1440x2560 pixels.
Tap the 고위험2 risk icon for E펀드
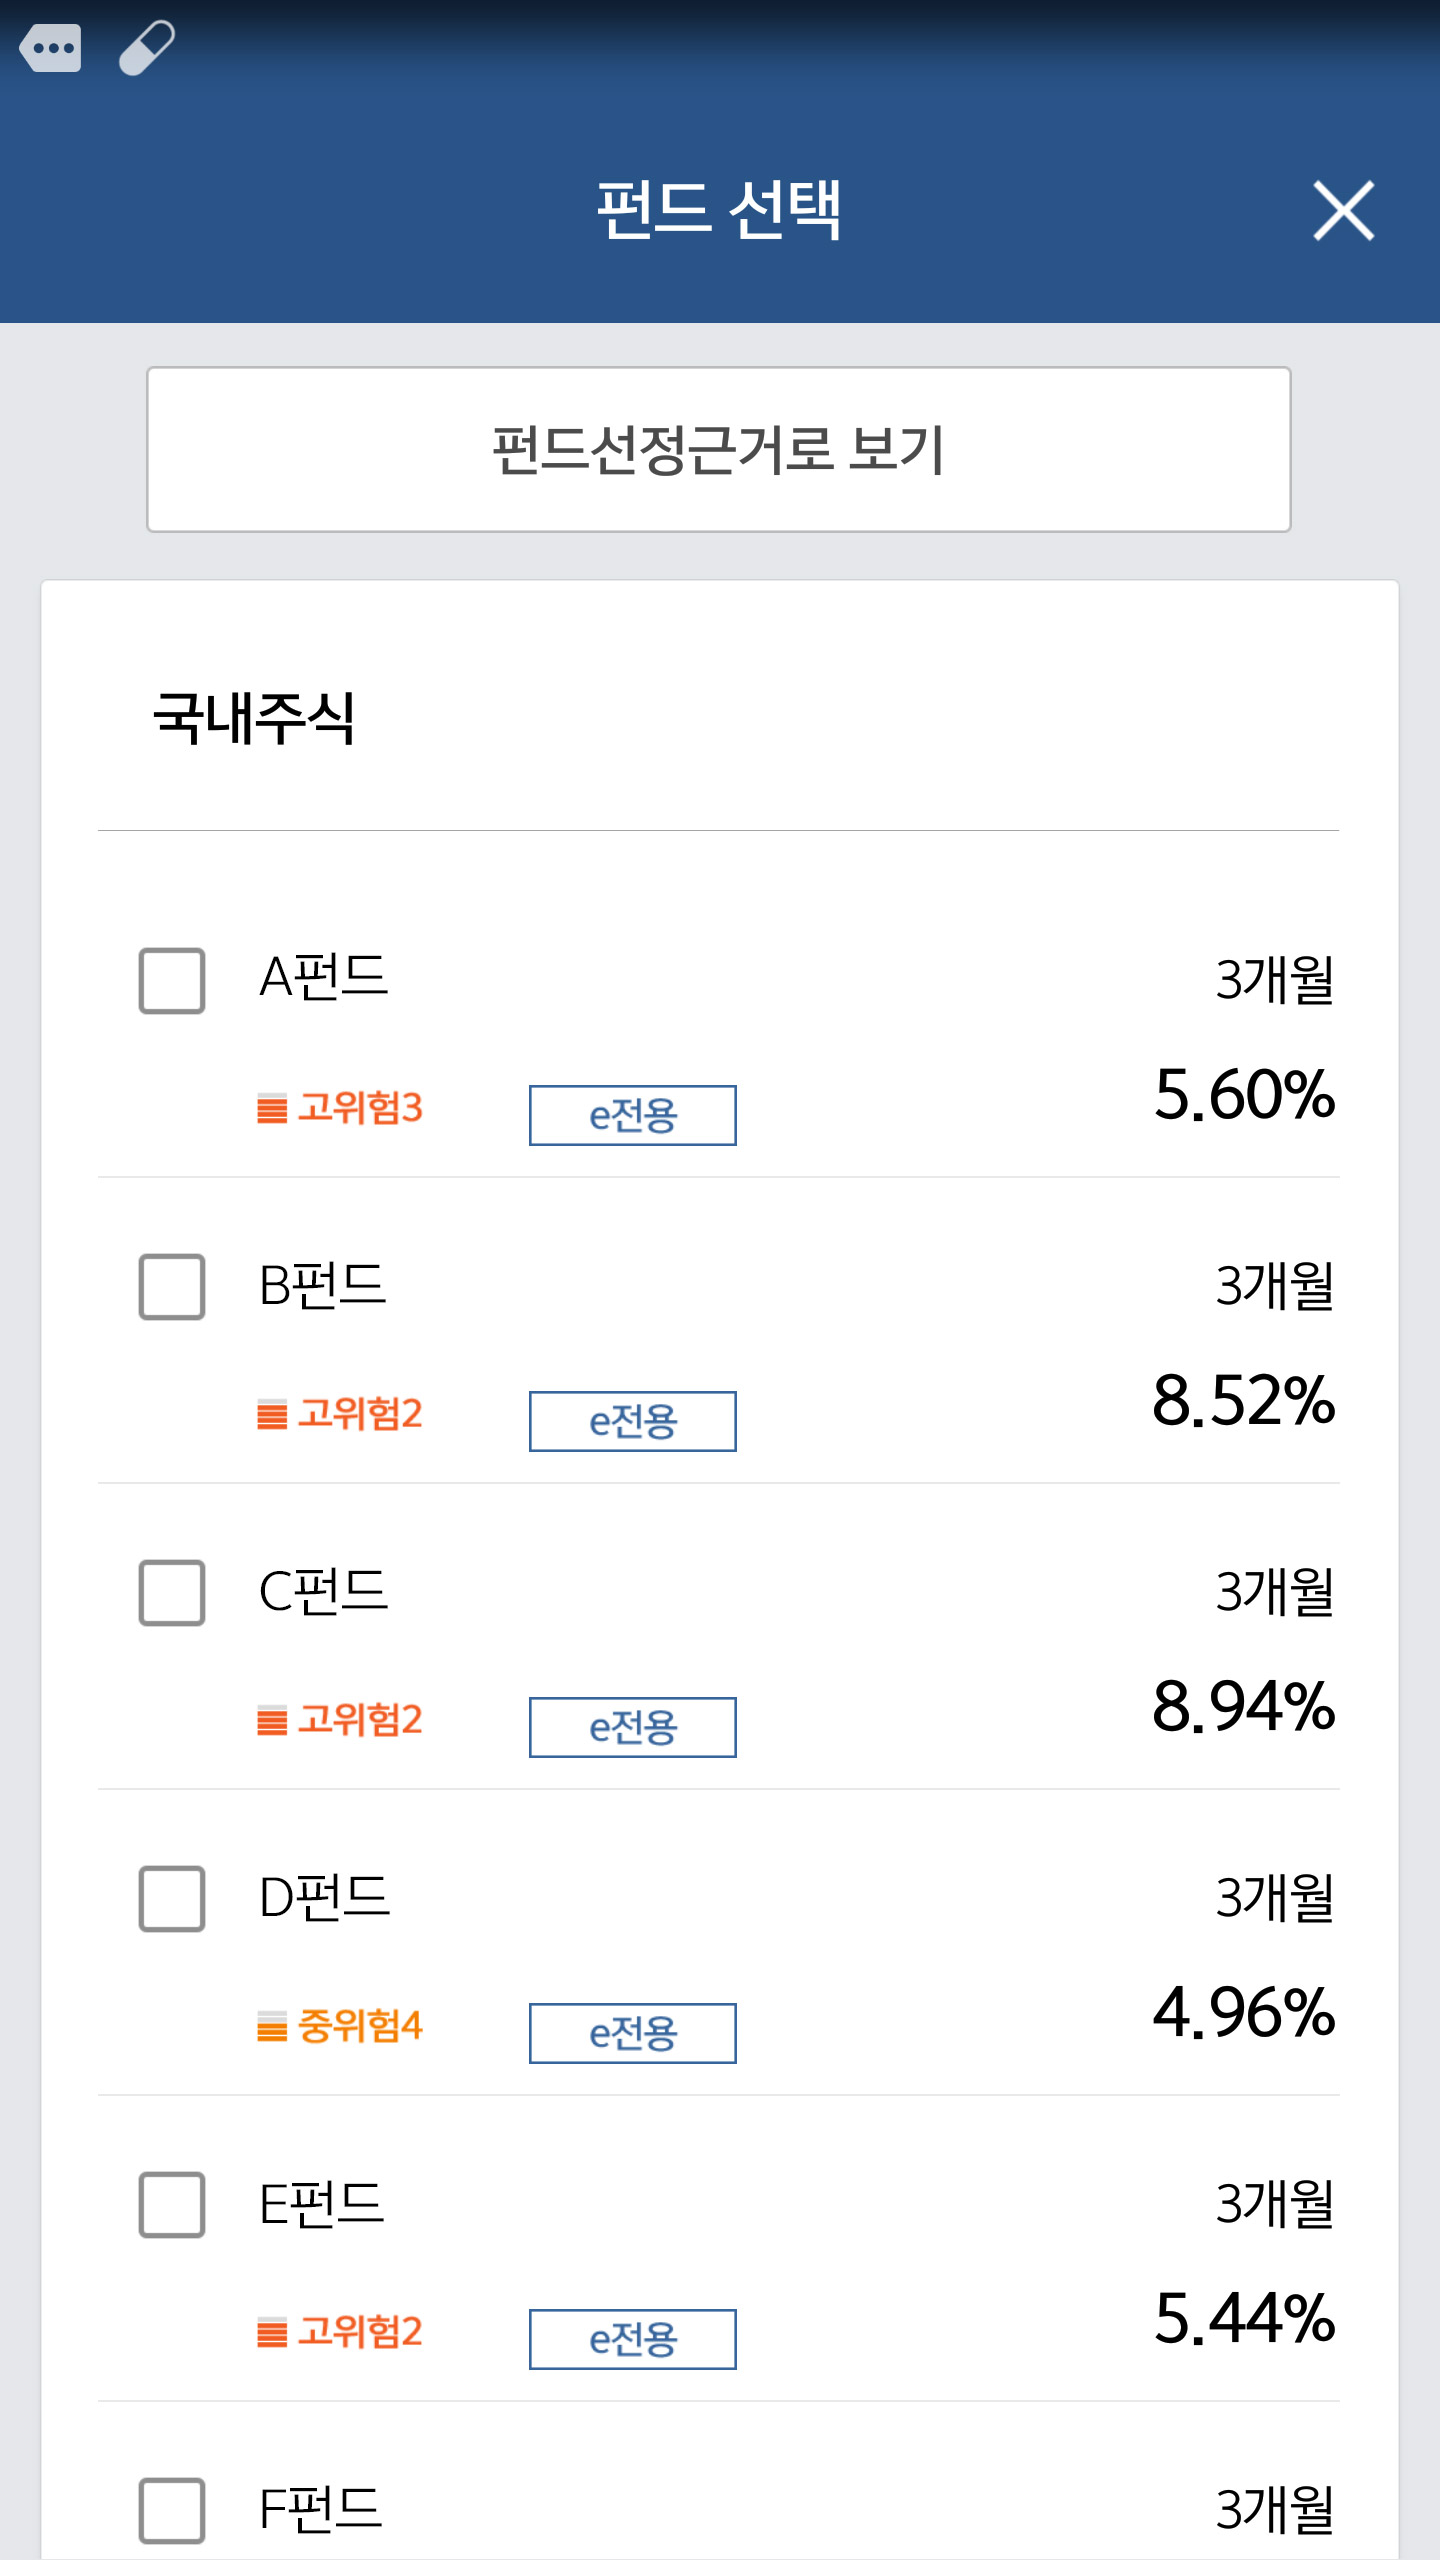[x=272, y=2333]
